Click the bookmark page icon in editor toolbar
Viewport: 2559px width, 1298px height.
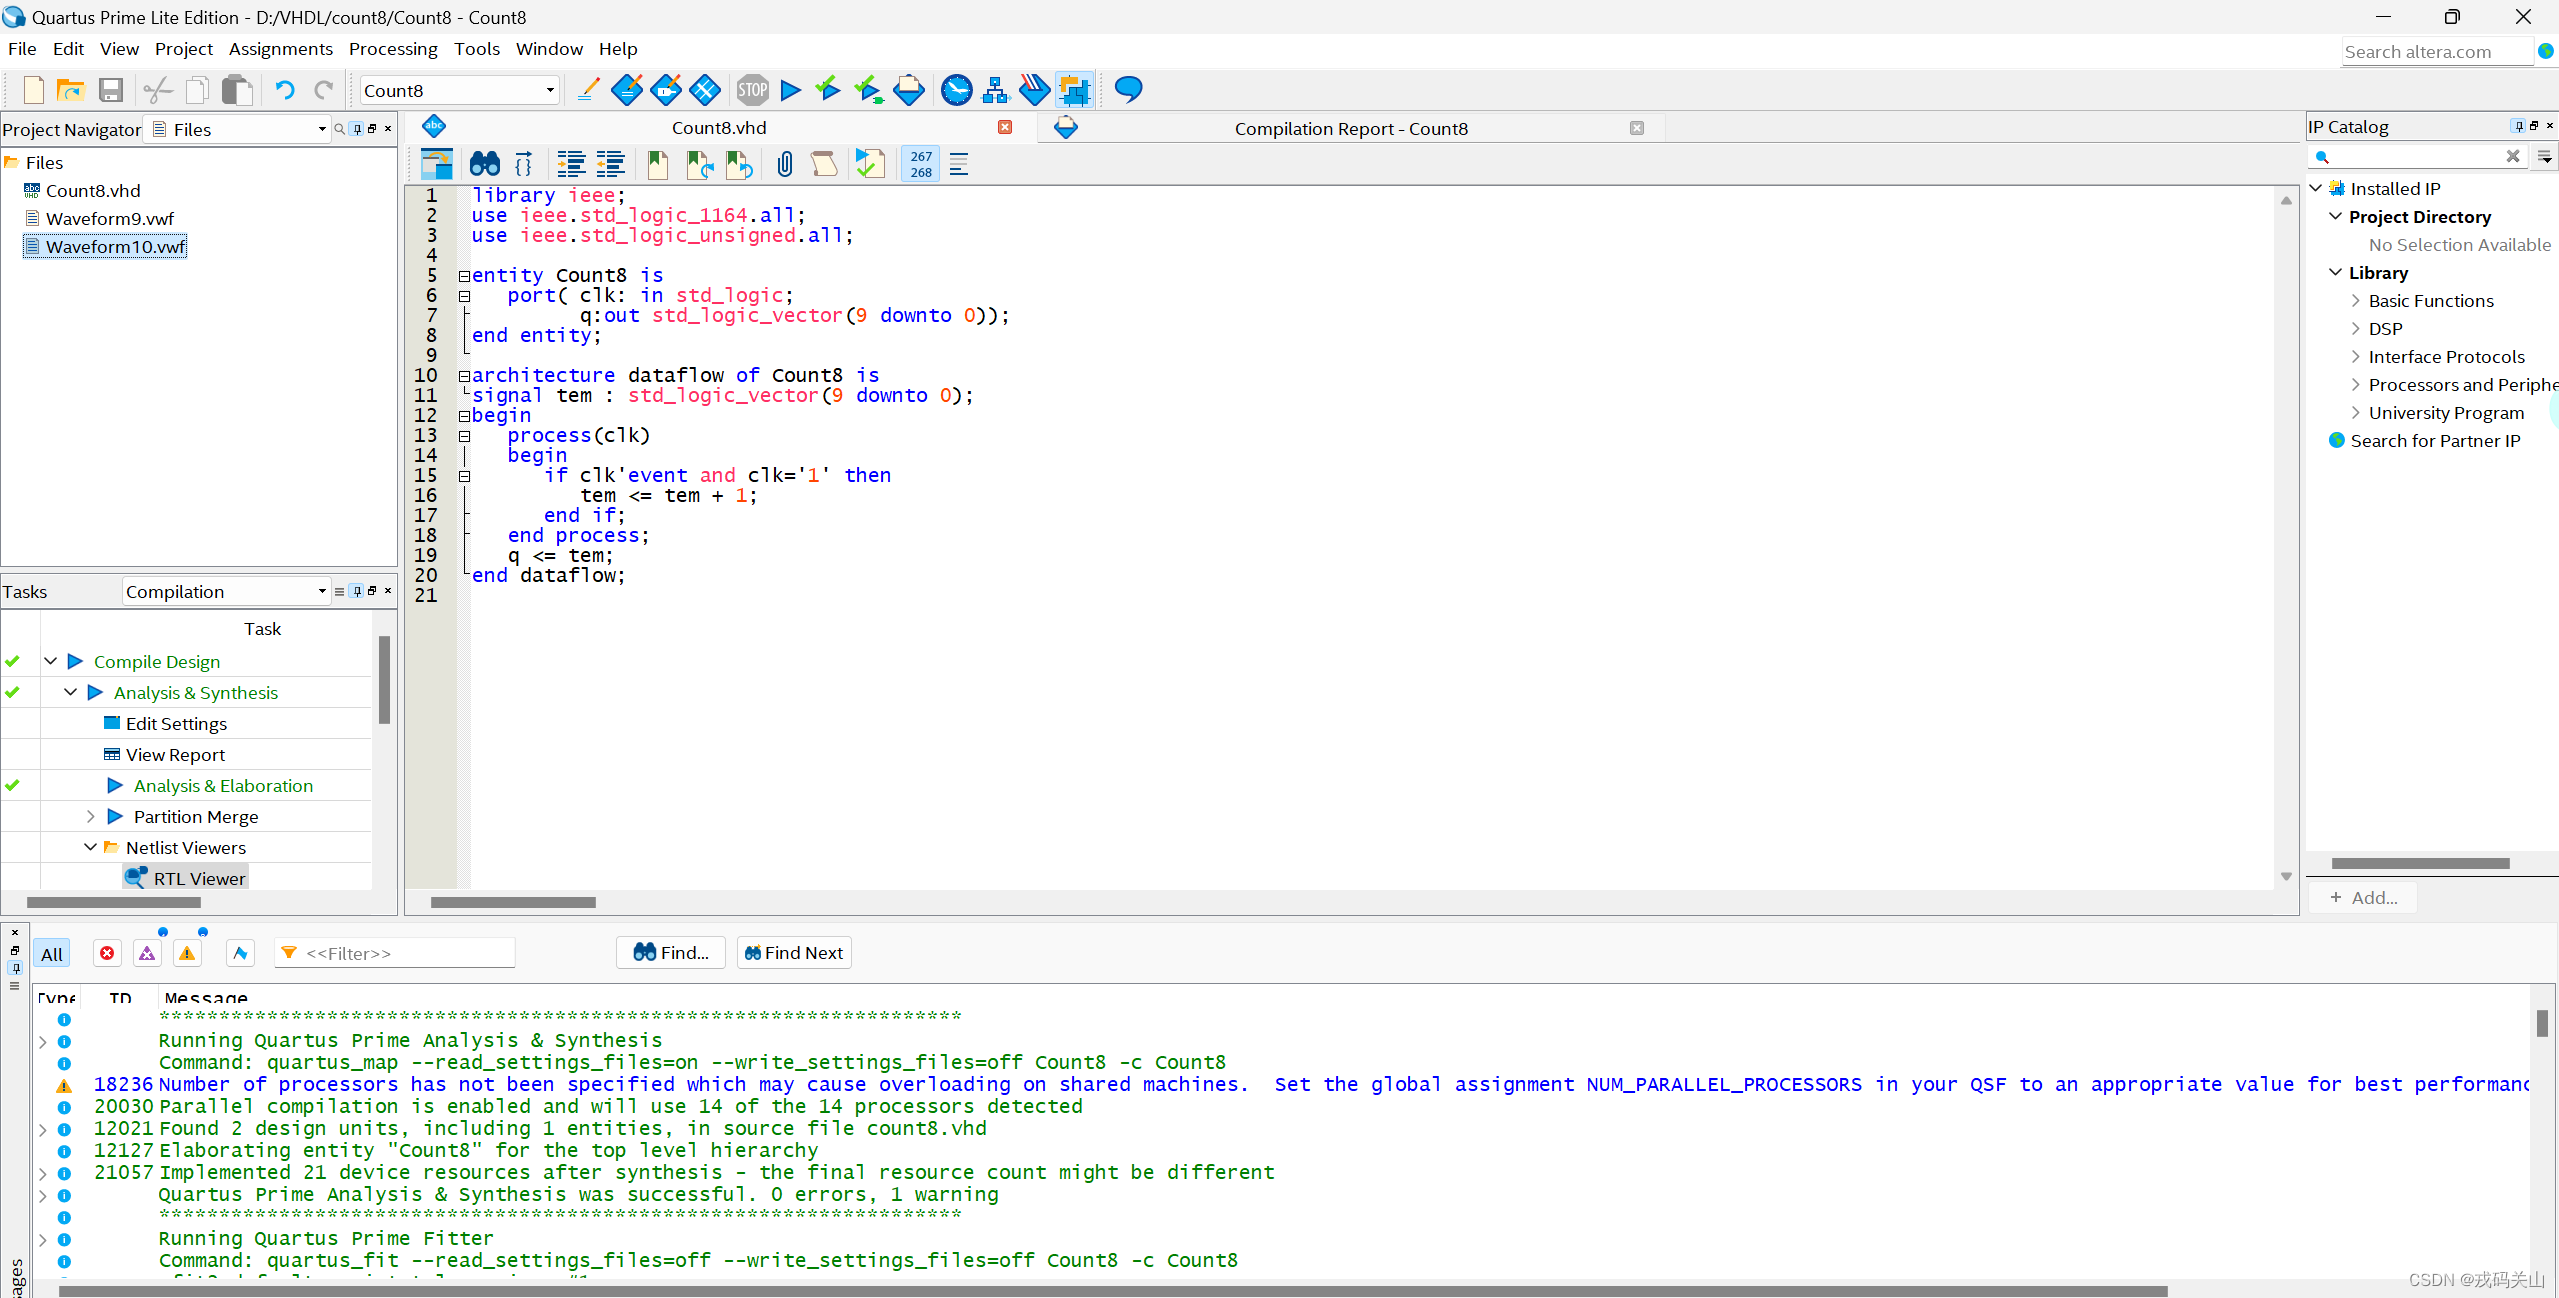[x=657, y=164]
